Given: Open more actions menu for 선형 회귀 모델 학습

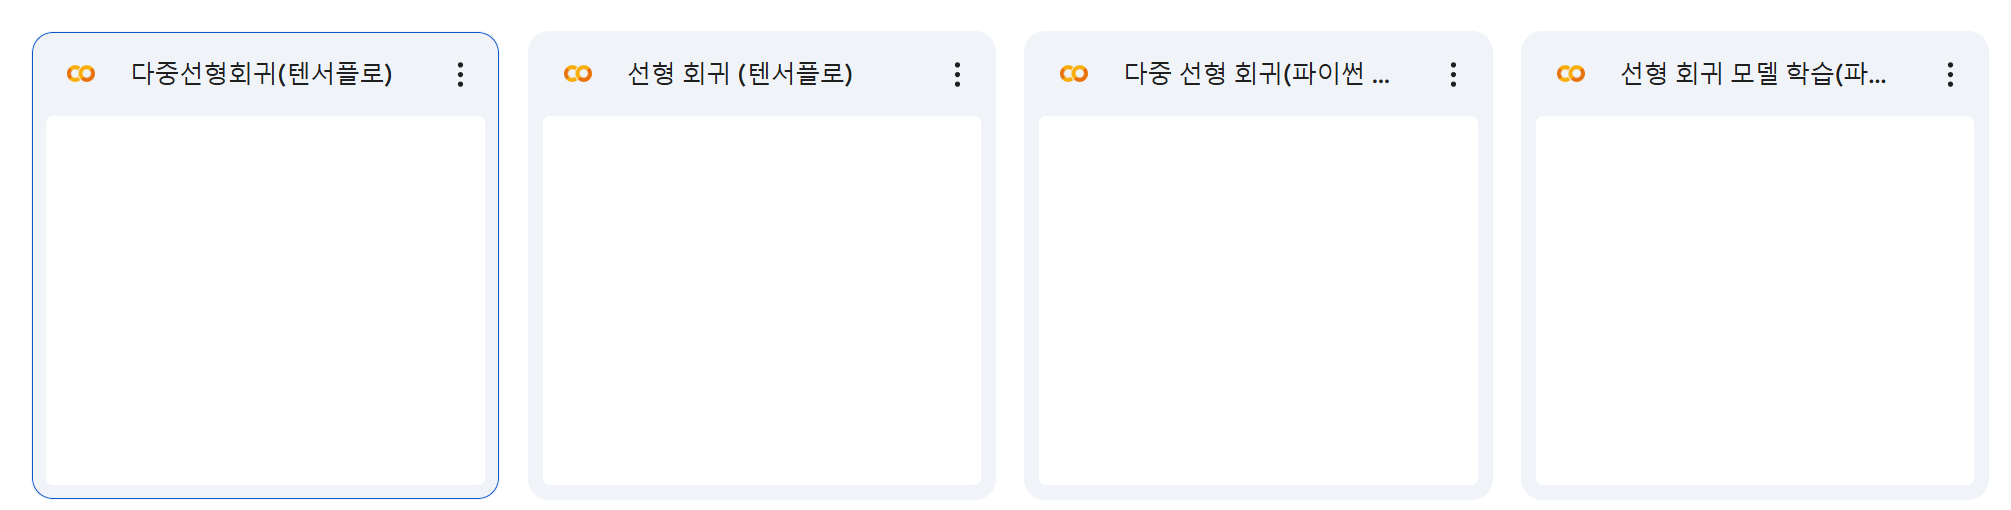Looking at the screenshot, I should coord(1950,74).
